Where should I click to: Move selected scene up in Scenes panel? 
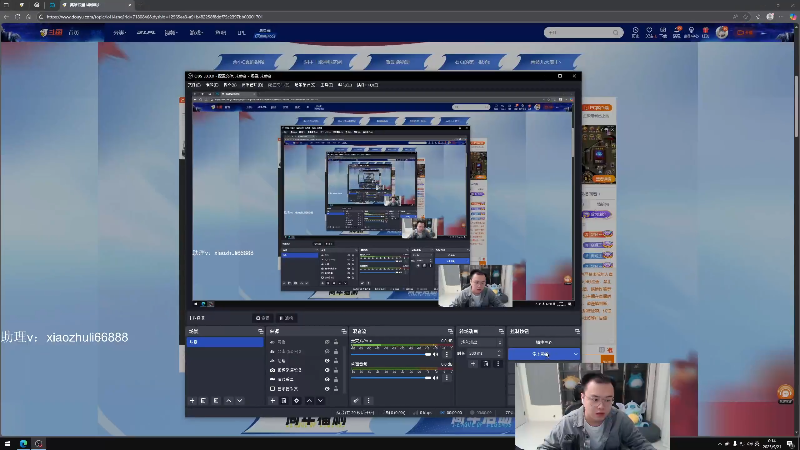(229, 401)
